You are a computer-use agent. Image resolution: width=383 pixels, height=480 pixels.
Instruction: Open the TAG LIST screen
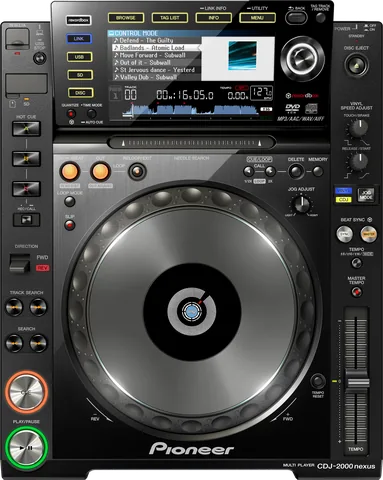[x=170, y=18]
